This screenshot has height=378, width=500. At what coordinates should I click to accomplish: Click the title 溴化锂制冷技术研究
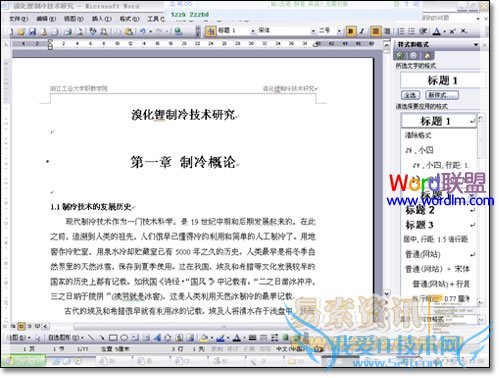pos(183,115)
